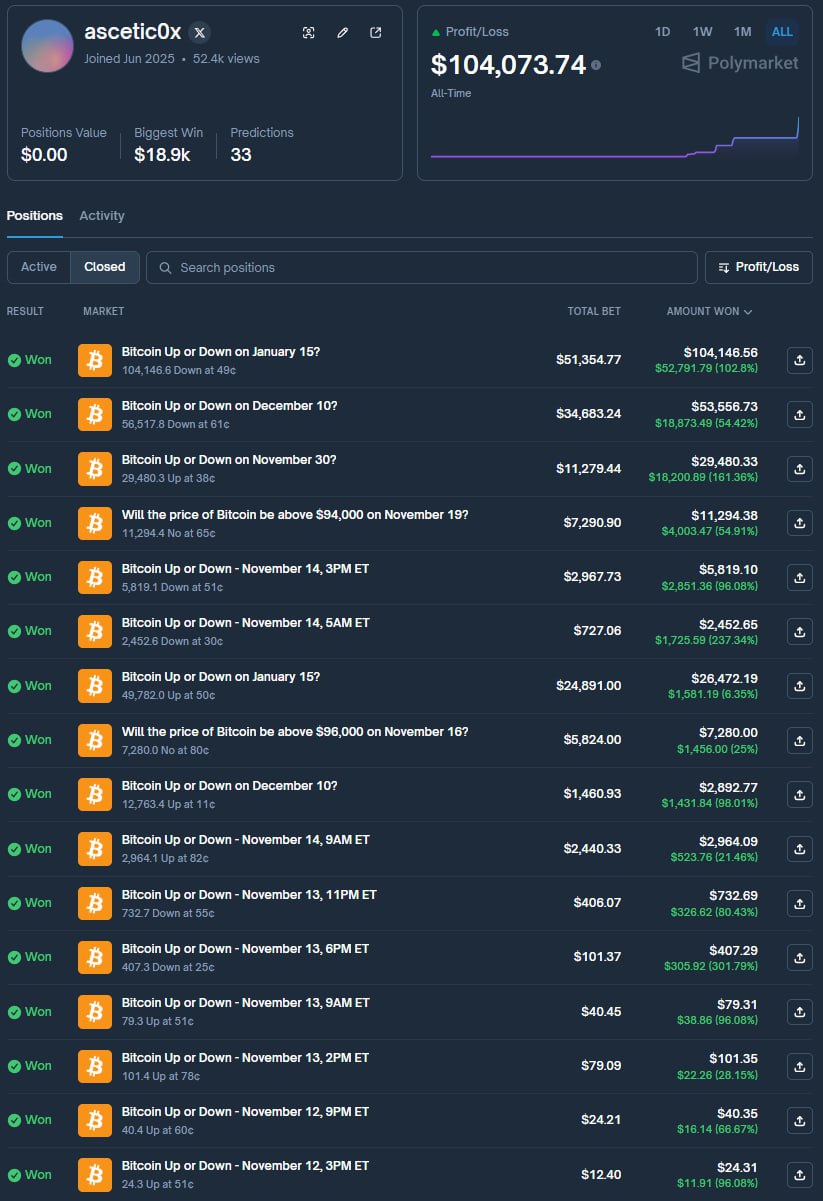Switch to the Active positions filter
Viewport: 823px width, 1201px height.
coord(38,267)
